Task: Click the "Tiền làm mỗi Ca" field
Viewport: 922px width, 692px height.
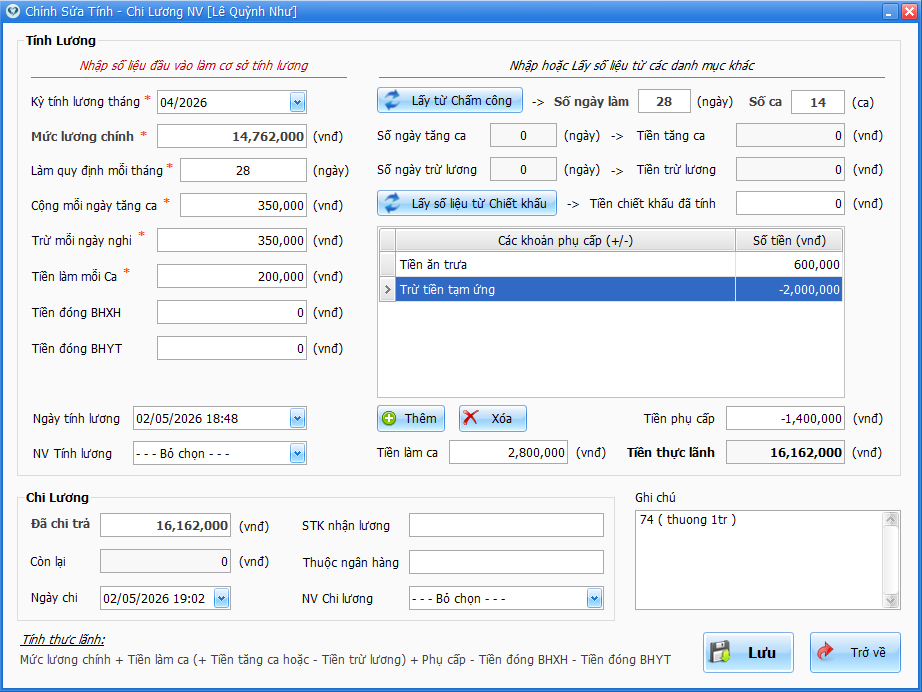Action: 232,276
